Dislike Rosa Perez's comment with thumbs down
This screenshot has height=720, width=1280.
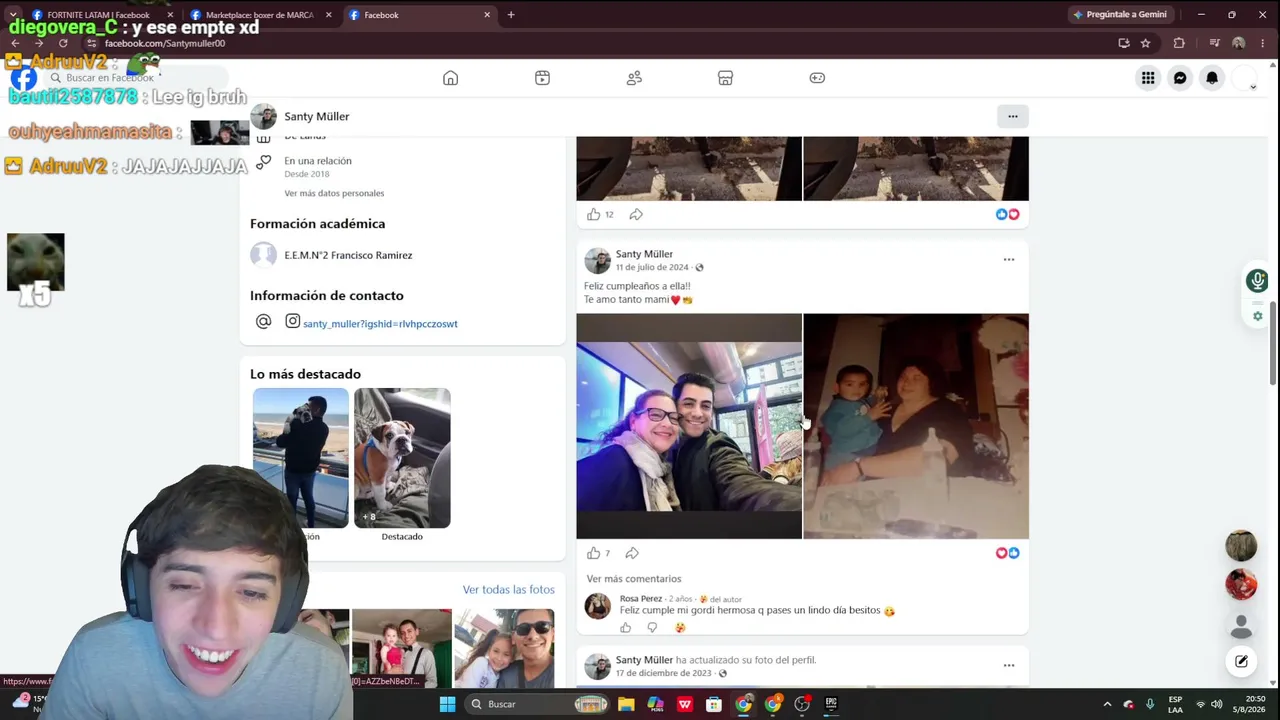[x=652, y=628]
